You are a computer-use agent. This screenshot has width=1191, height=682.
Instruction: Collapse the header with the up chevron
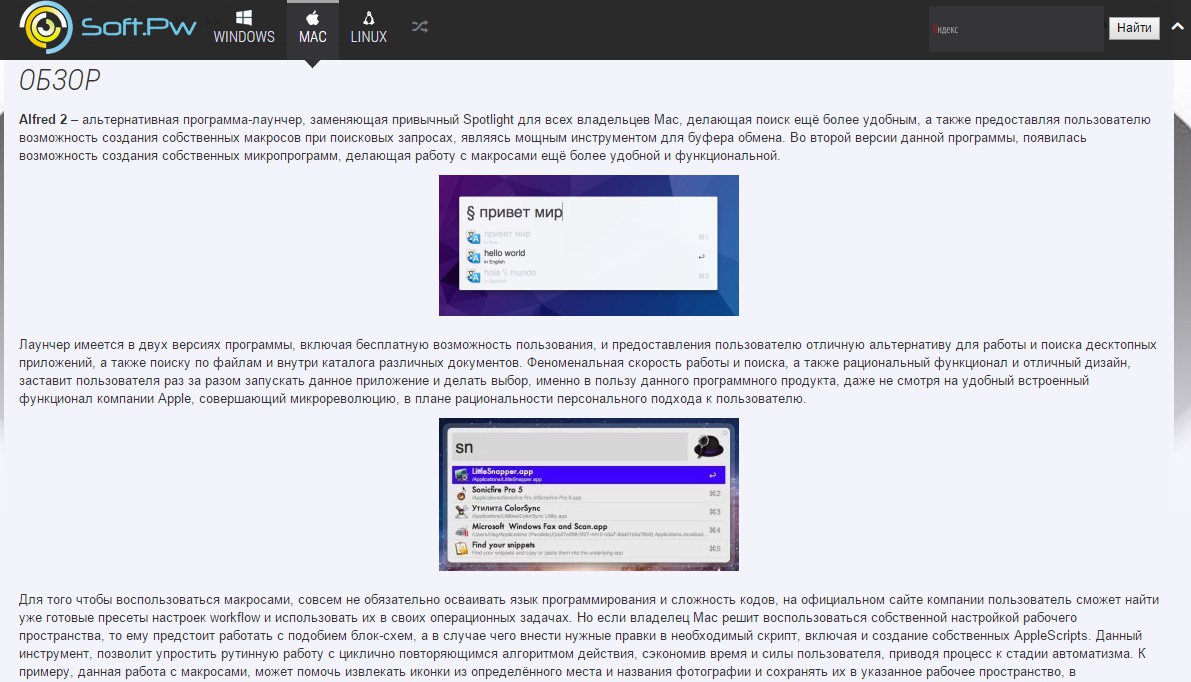click(1177, 27)
